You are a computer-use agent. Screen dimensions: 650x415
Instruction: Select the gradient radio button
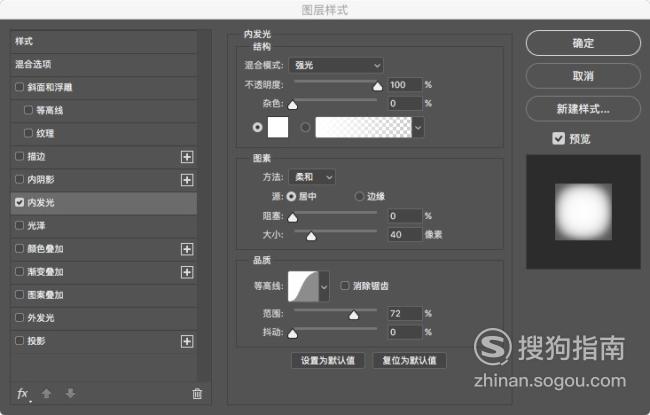click(305, 127)
